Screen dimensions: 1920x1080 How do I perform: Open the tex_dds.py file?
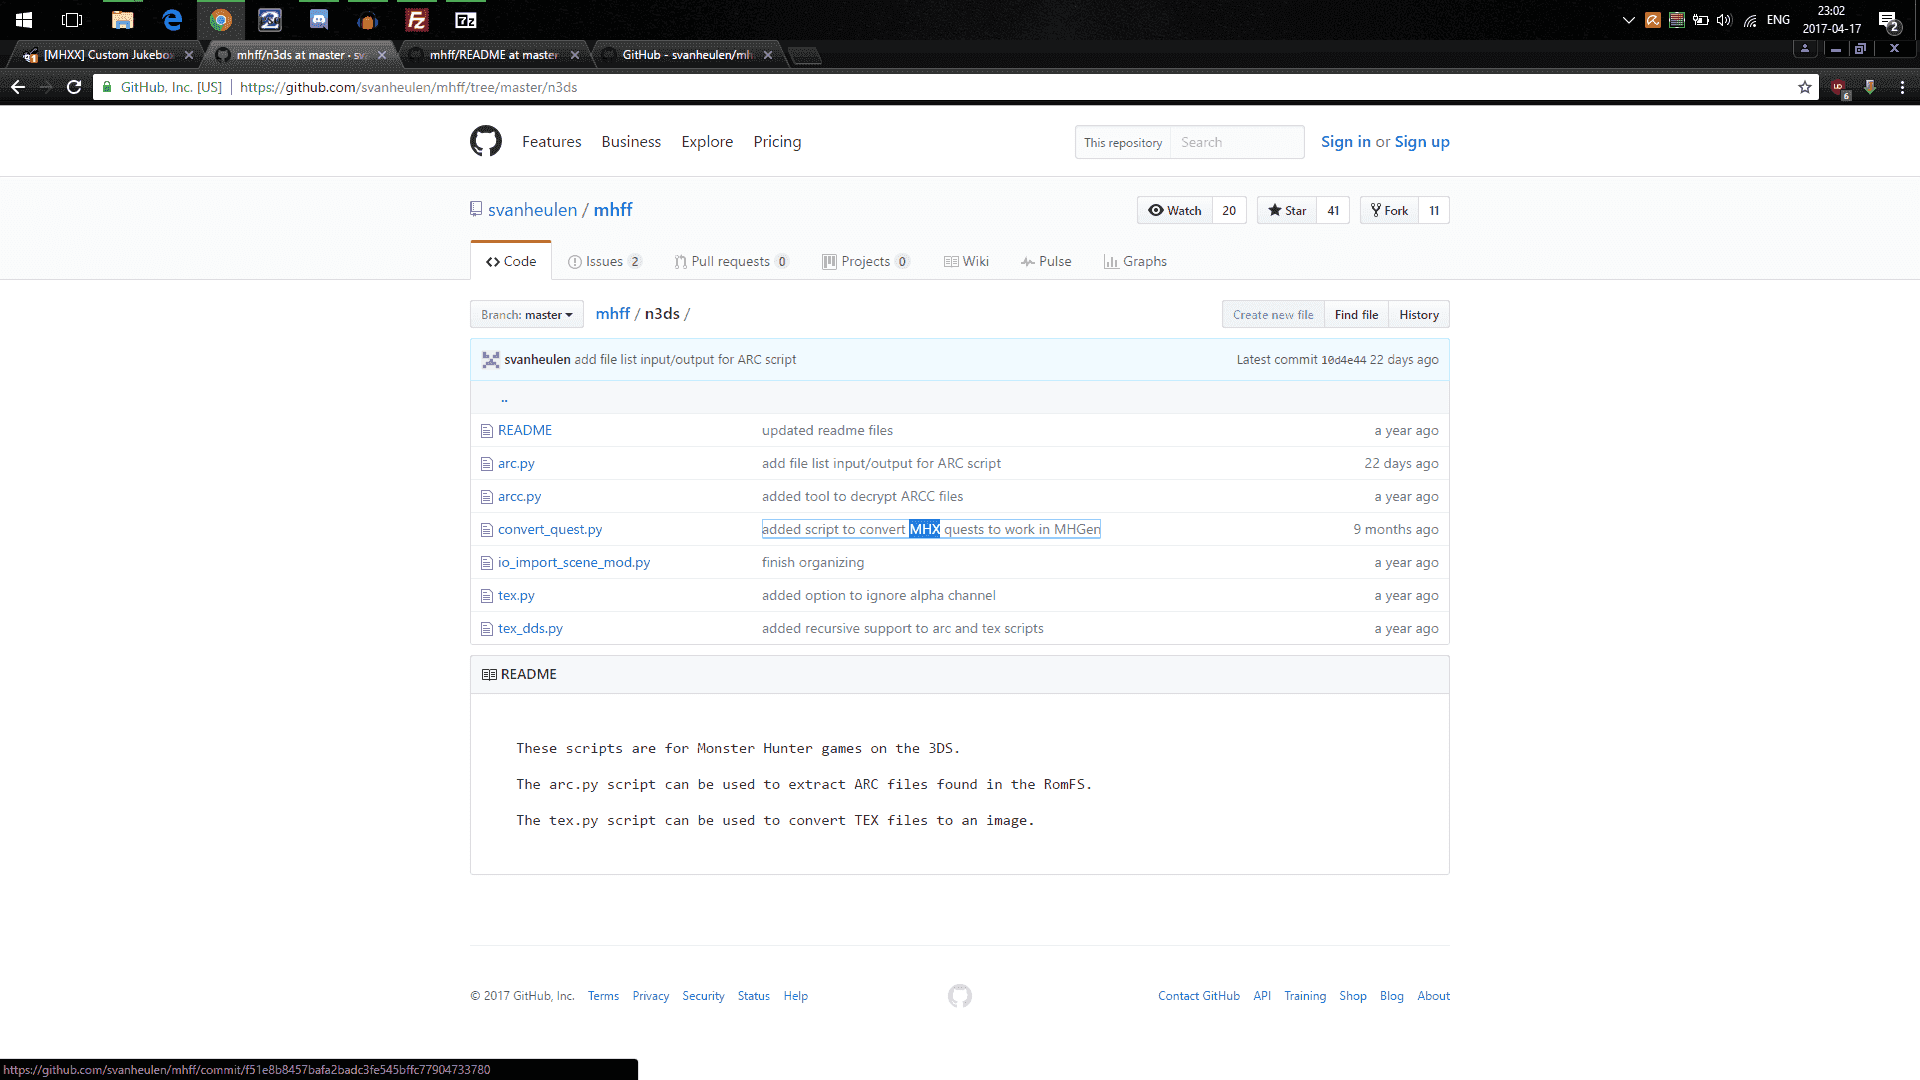(x=530, y=628)
